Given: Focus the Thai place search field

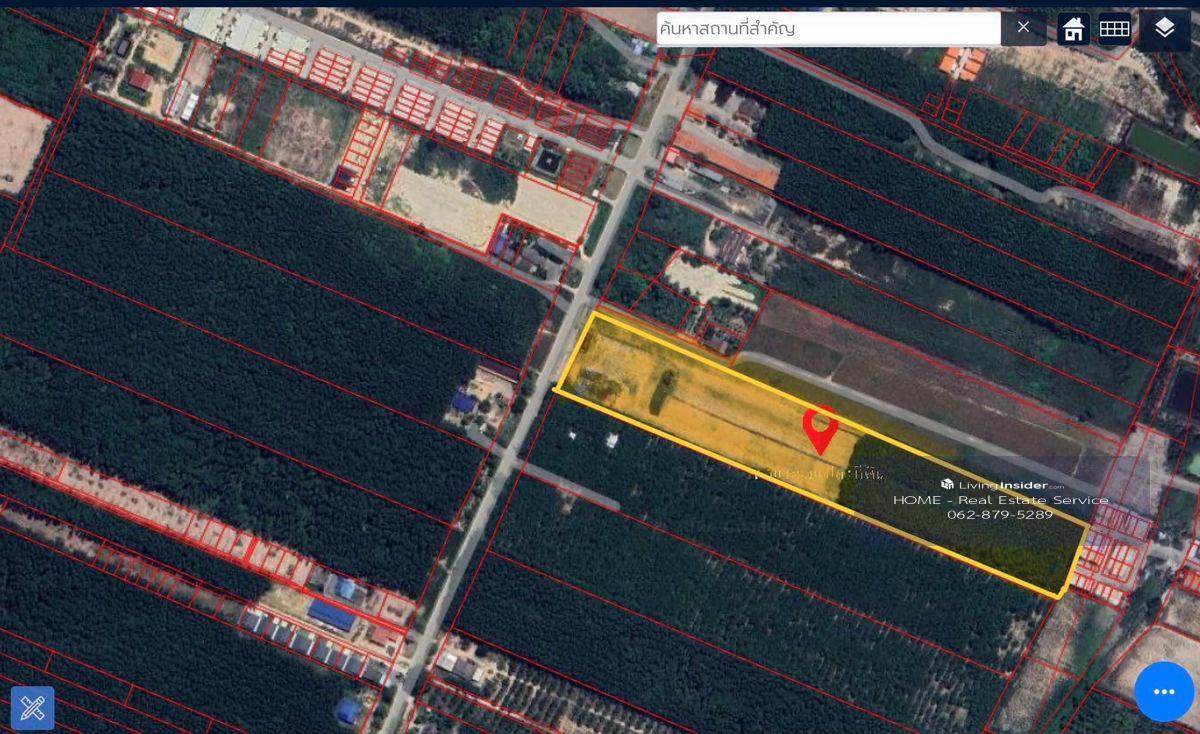Looking at the screenshot, I should click(828, 28).
